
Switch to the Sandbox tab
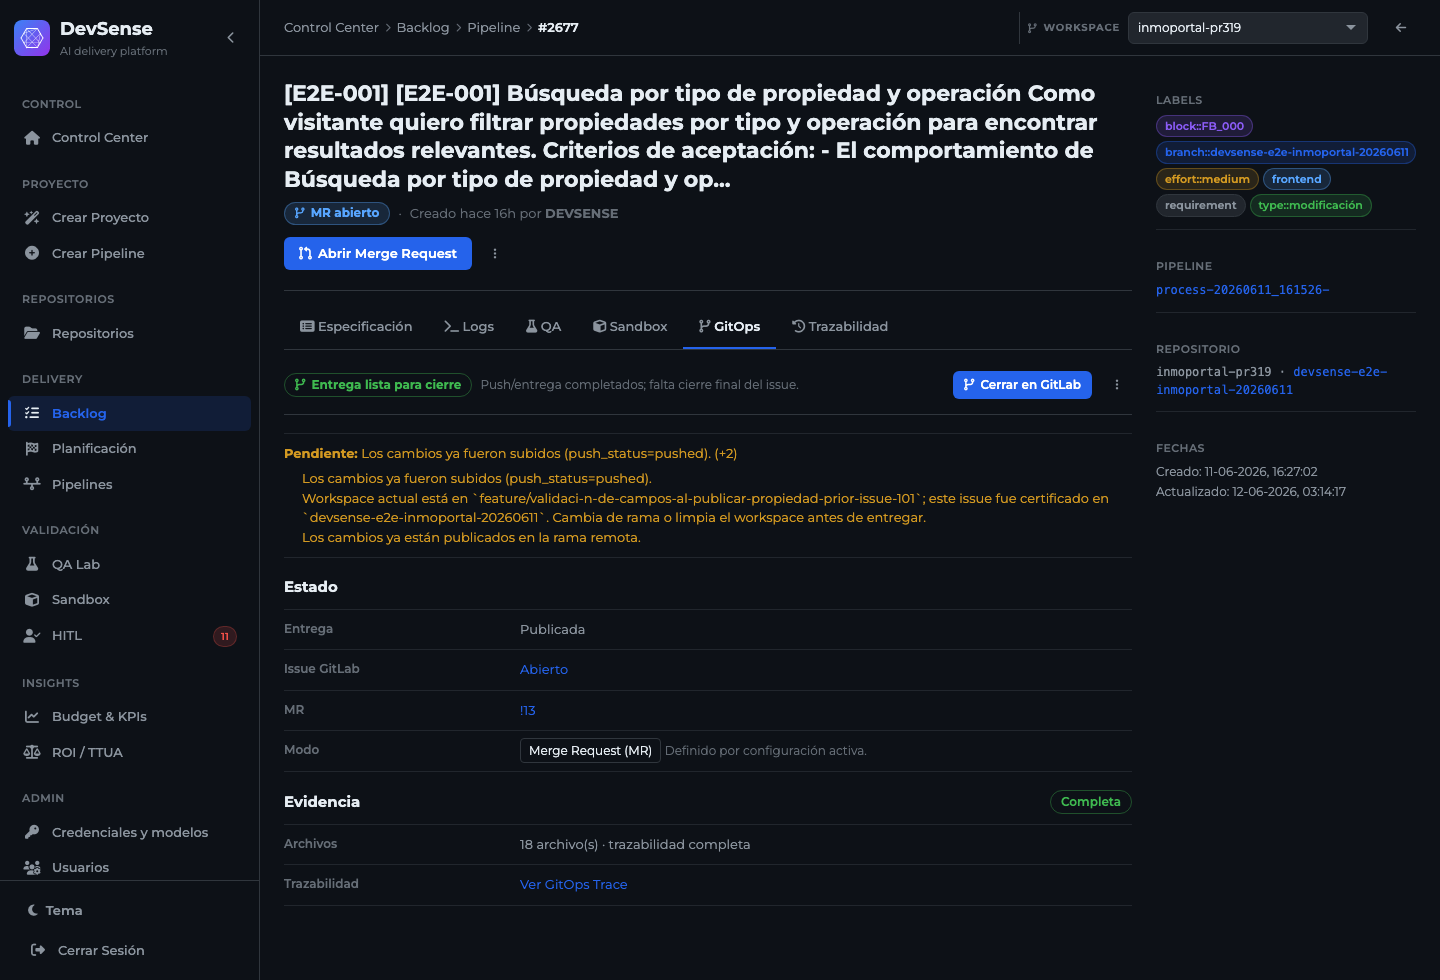click(630, 327)
